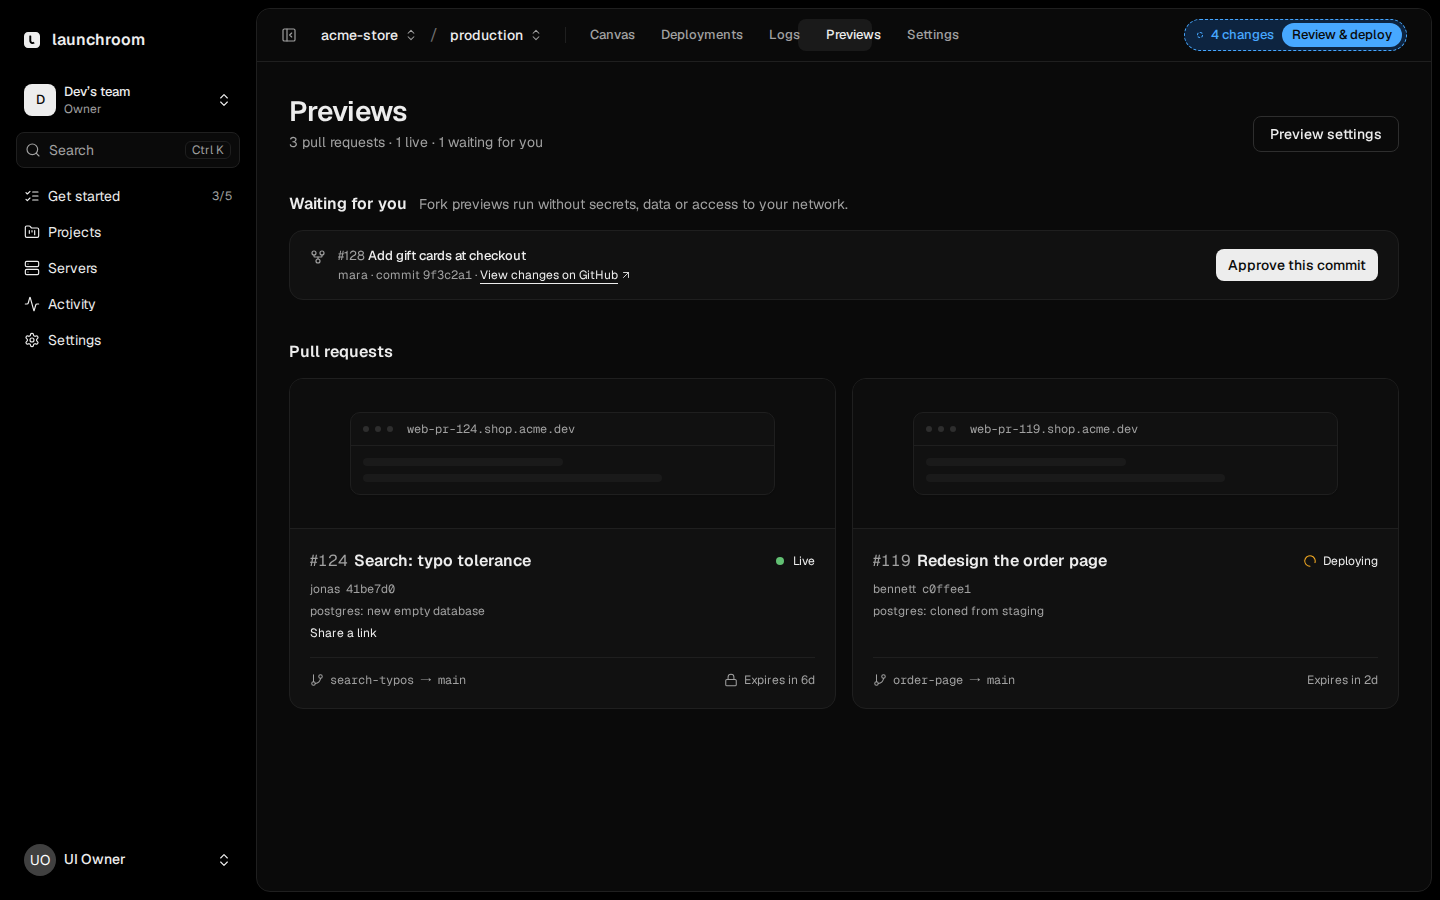Viewport: 1440px width, 900px height.
Task: Open the production environment dropdown
Action: pos(495,35)
